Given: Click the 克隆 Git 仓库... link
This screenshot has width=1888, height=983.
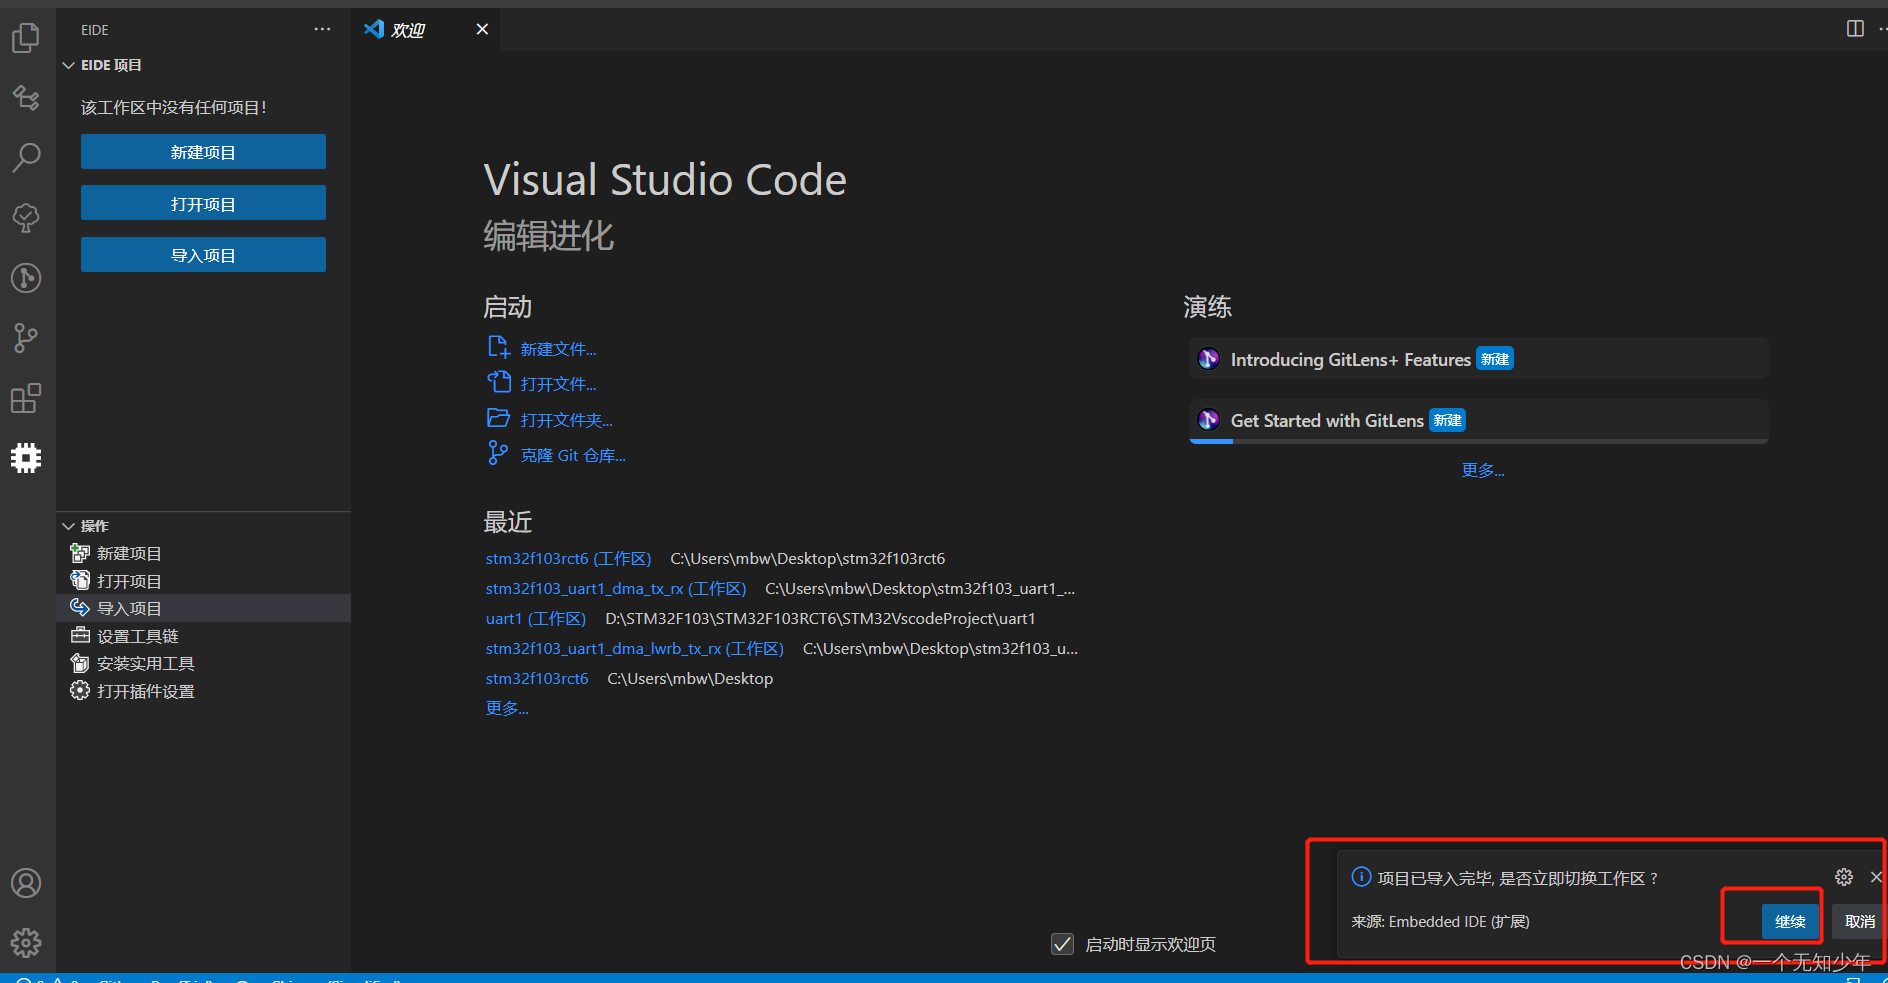Looking at the screenshot, I should click(x=573, y=455).
